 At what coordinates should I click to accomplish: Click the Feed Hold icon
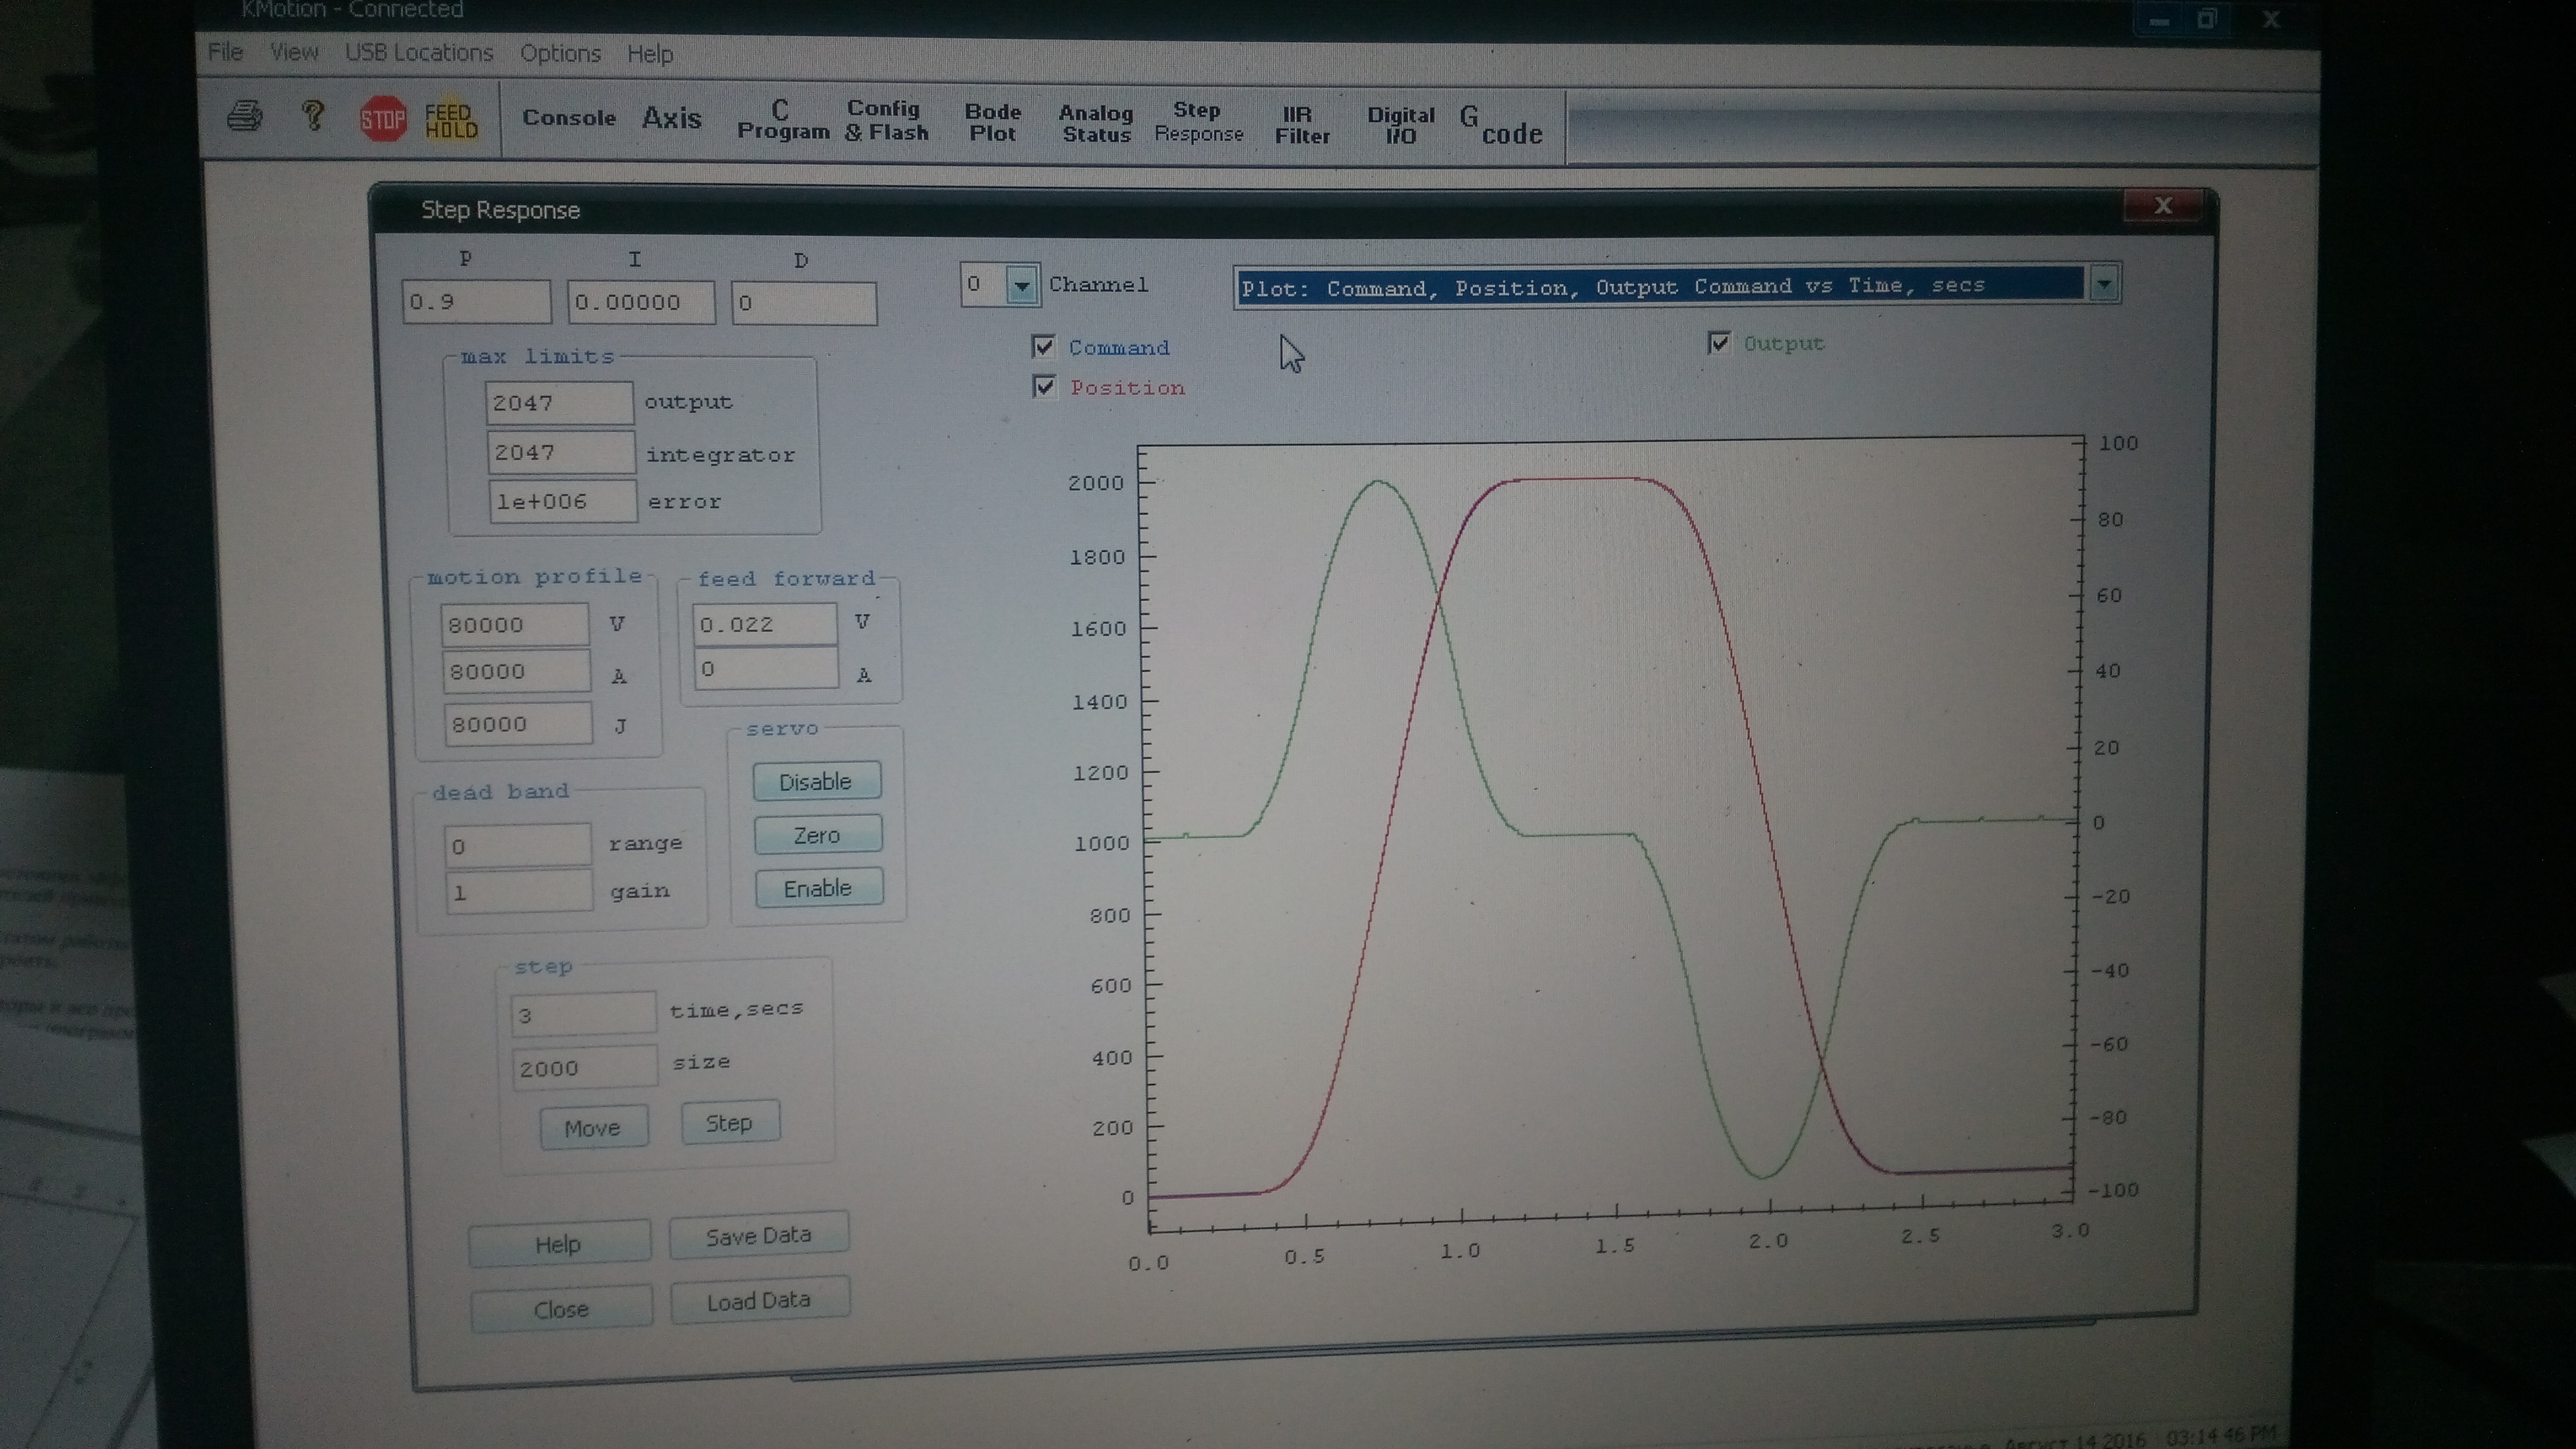(450, 120)
